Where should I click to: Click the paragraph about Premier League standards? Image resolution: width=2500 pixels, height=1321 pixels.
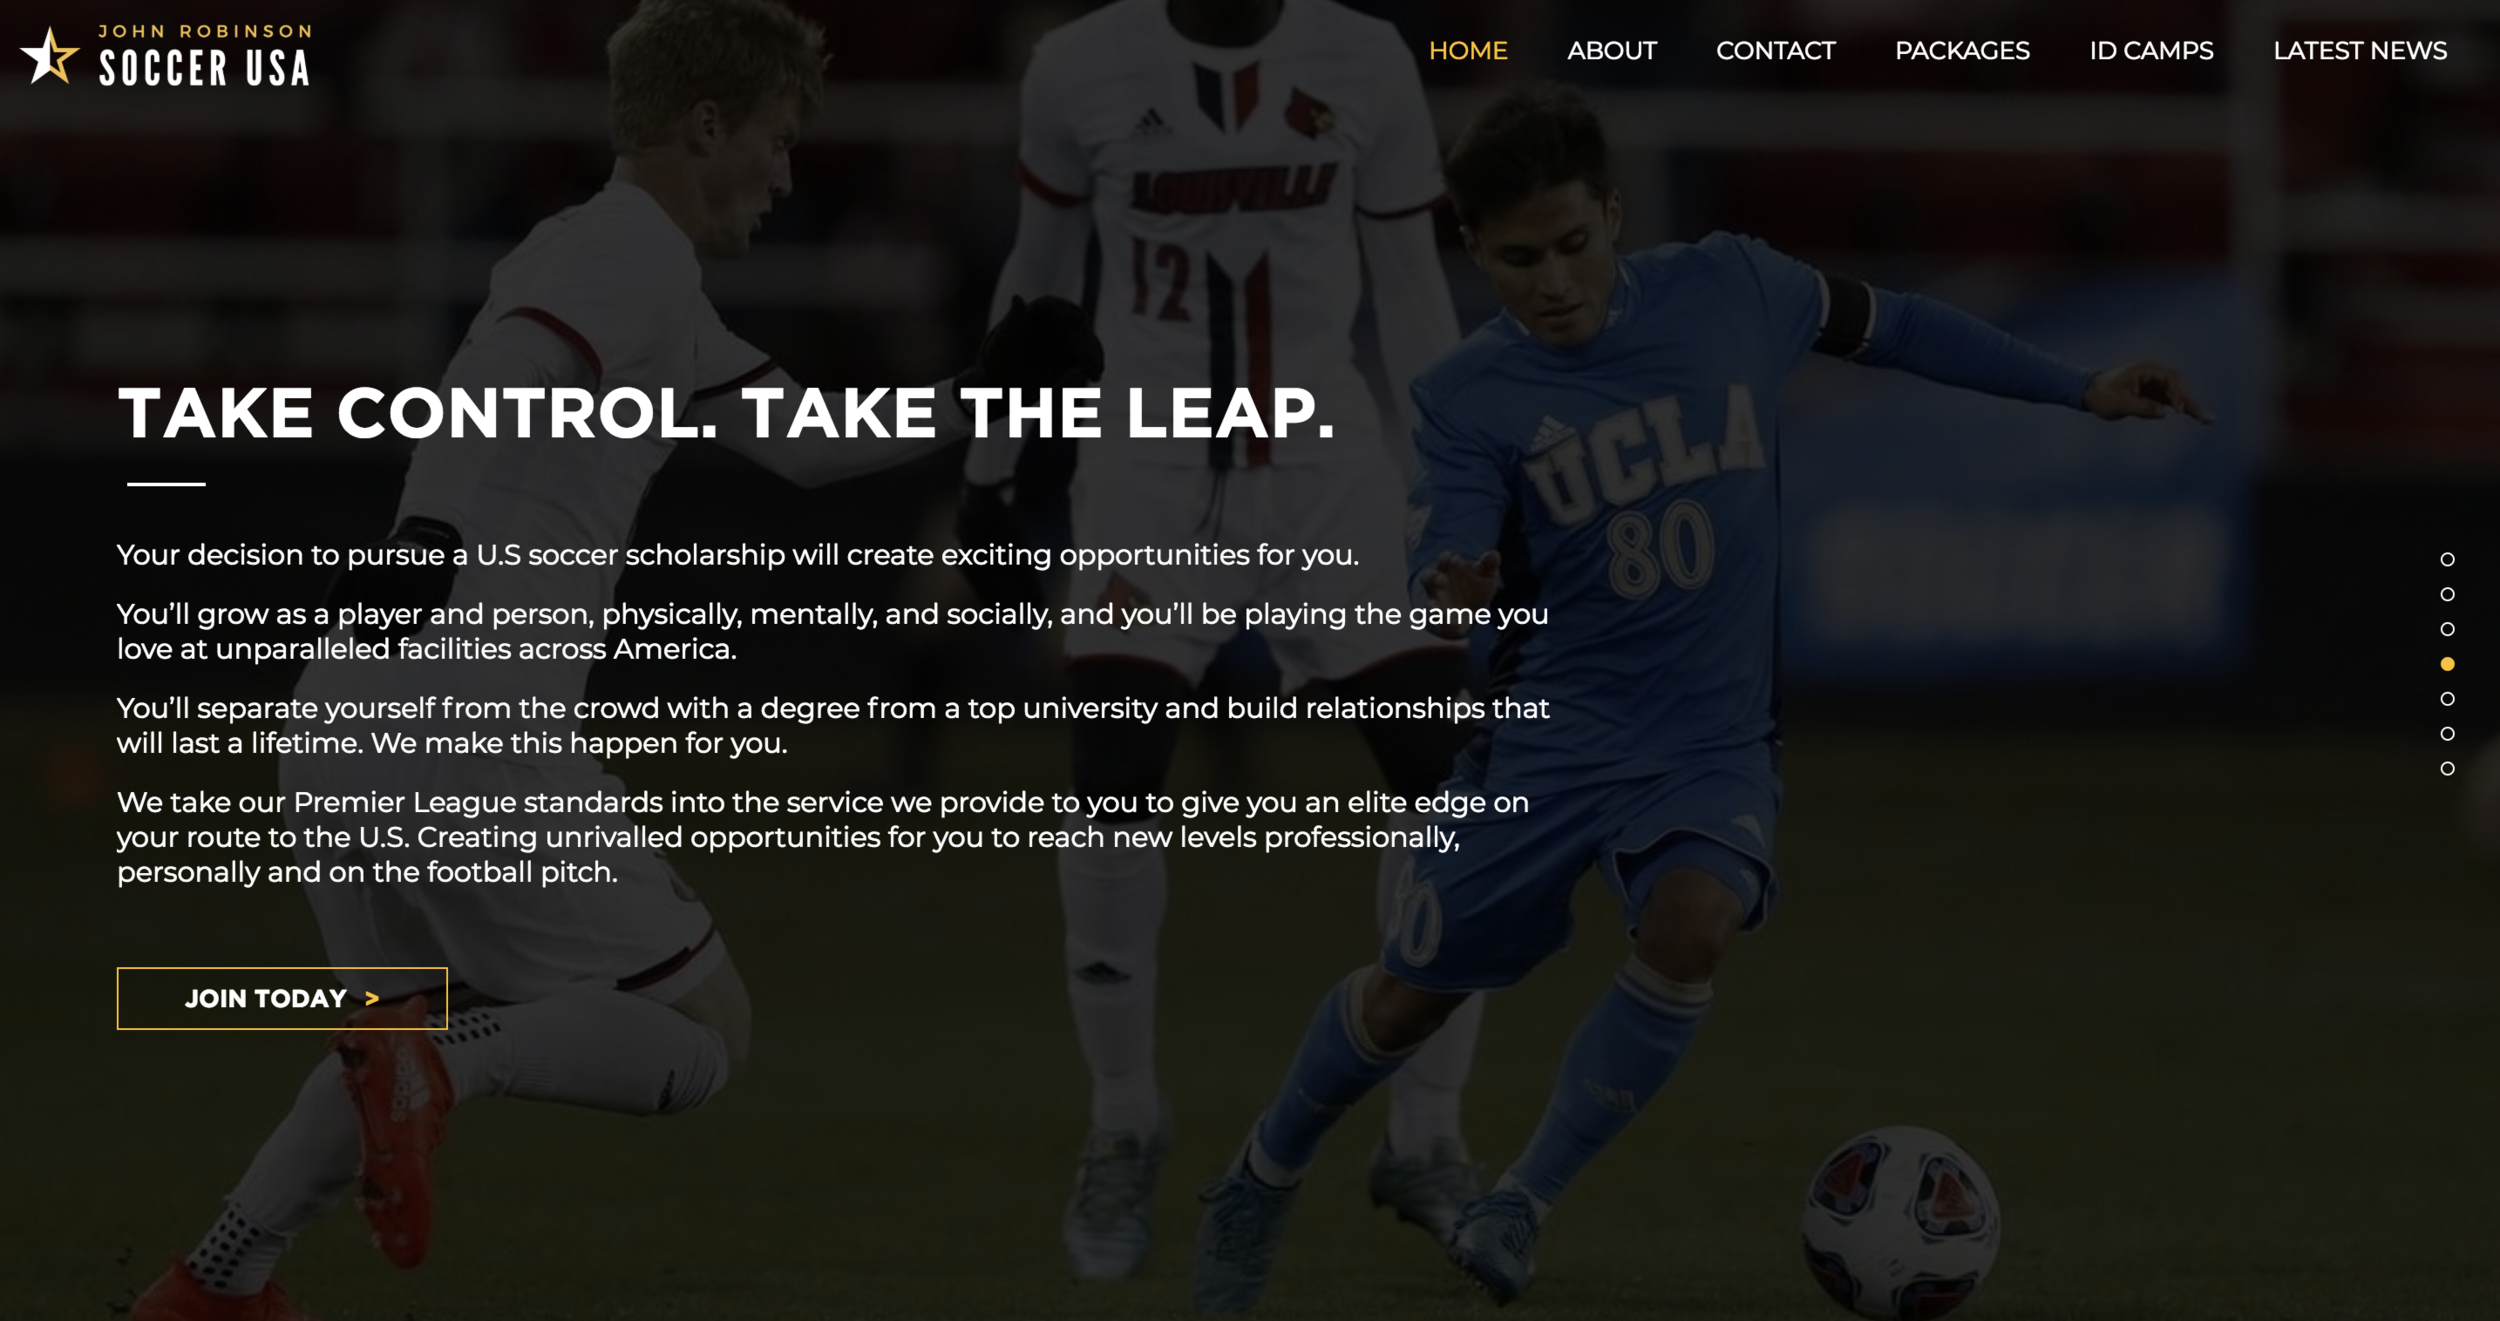822,837
